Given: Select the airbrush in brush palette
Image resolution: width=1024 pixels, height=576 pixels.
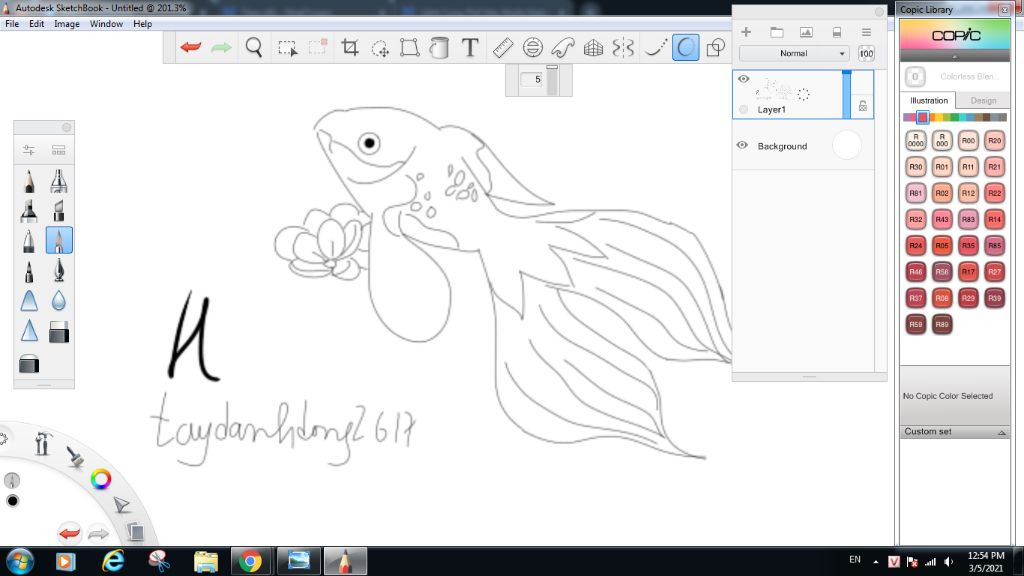Looking at the screenshot, I should [59, 181].
